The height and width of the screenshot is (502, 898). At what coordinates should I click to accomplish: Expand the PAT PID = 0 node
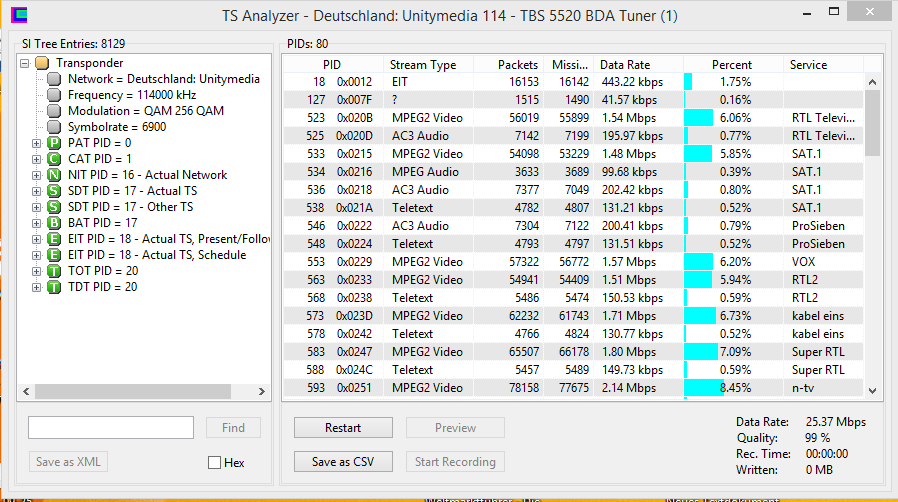pyautogui.click(x=37, y=143)
